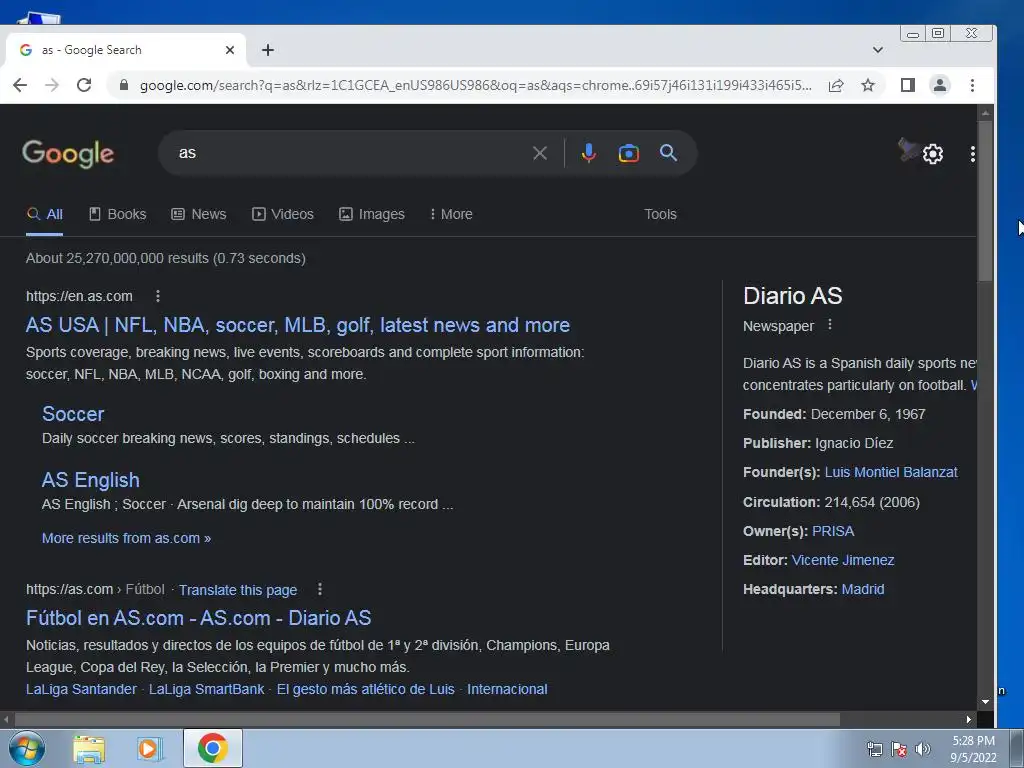
Task: Bookmark this page with the star icon
Action: [x=868, y=85]
